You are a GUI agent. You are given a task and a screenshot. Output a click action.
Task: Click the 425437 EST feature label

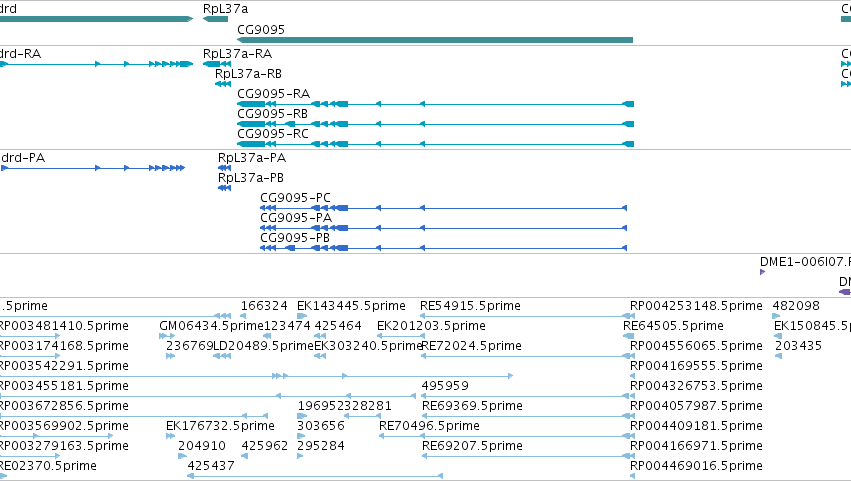point(211,466)
